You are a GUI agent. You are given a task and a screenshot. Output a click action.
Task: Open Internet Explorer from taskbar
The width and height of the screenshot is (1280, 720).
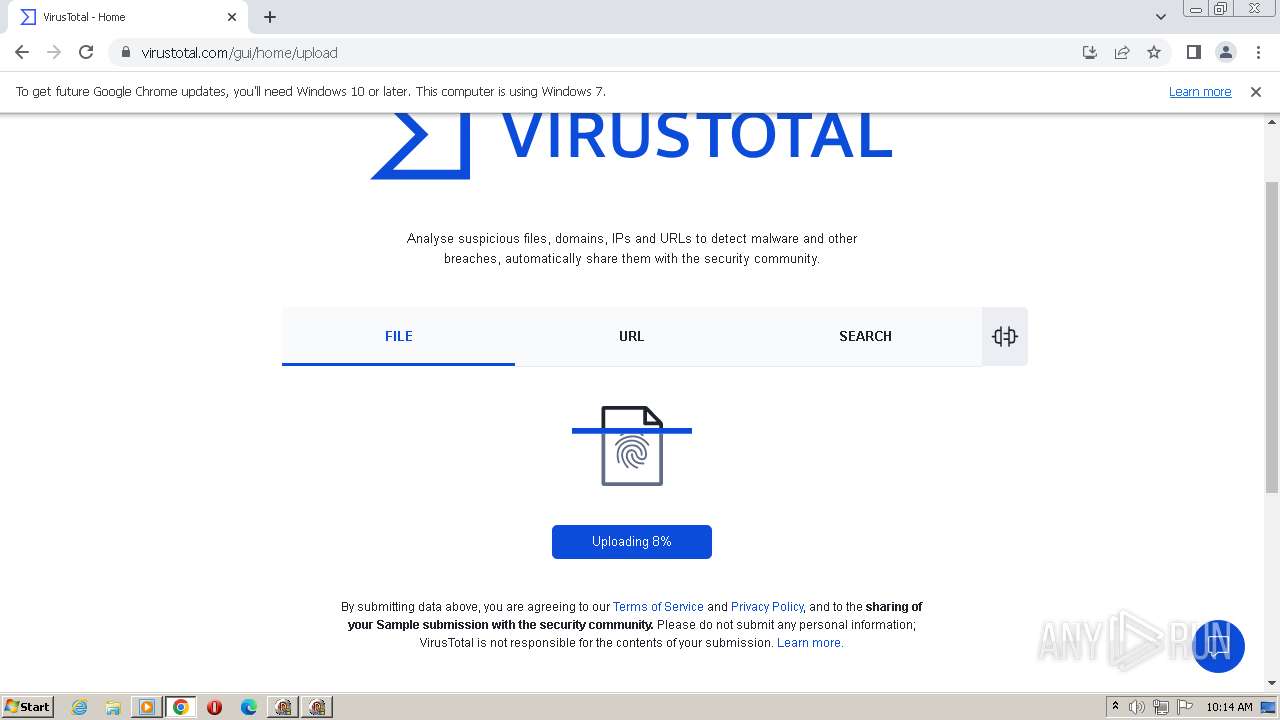click(x=79, y=707)
